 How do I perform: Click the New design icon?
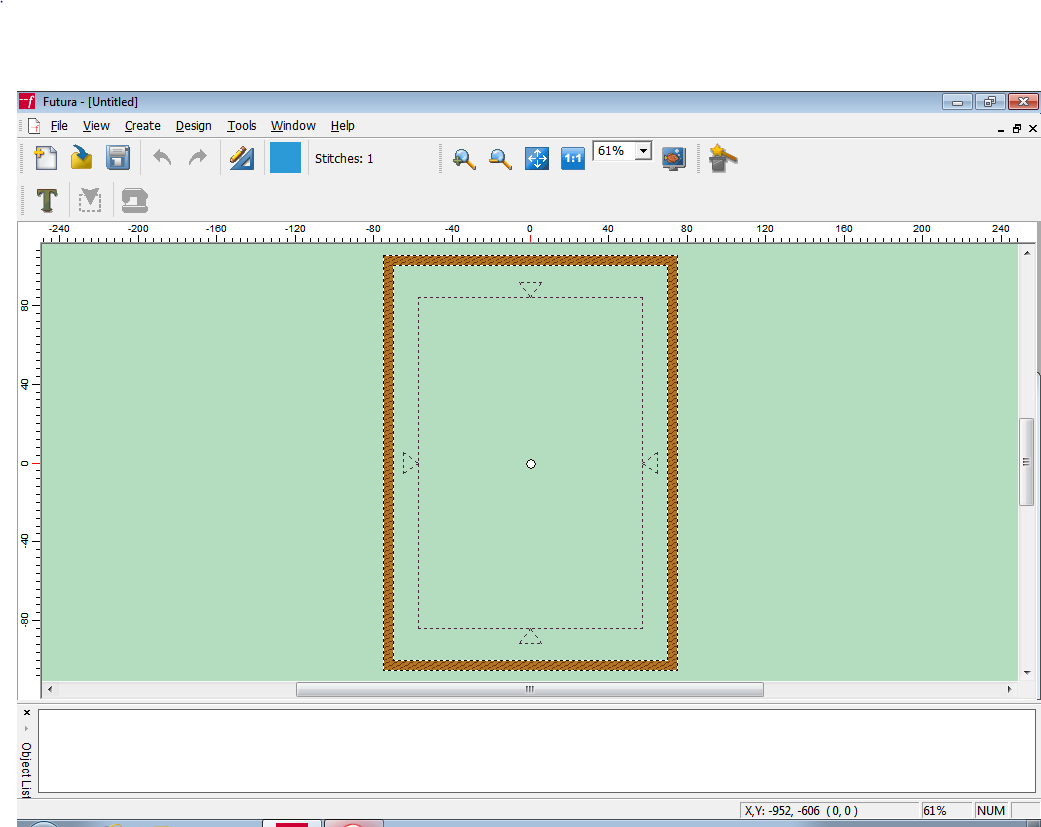pos(45,158)
